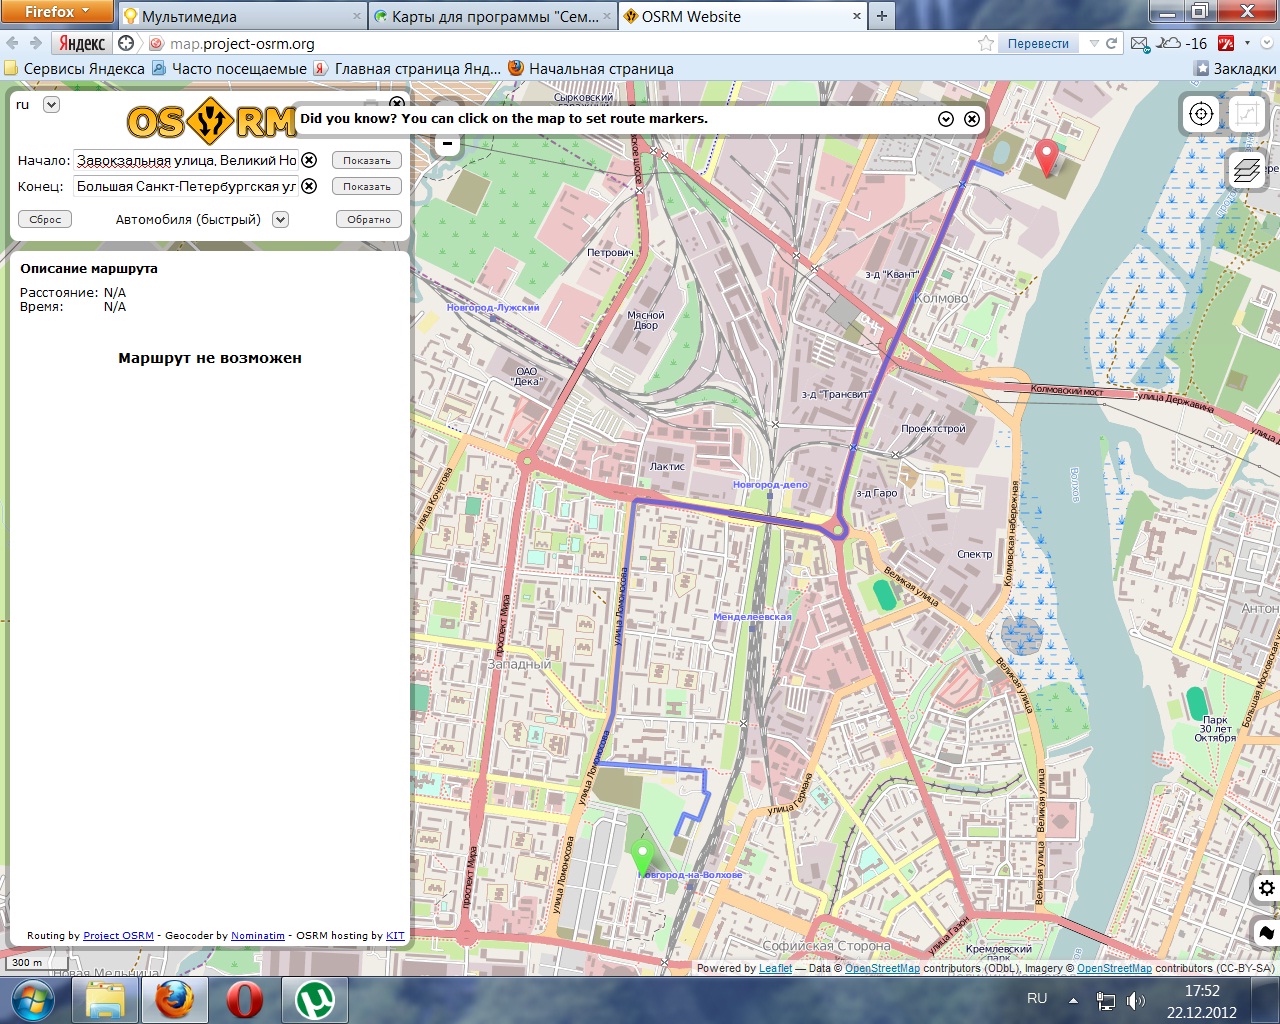Close the 'Did you know?' notification
The image size is (1280, 1024).
point(972,119)
